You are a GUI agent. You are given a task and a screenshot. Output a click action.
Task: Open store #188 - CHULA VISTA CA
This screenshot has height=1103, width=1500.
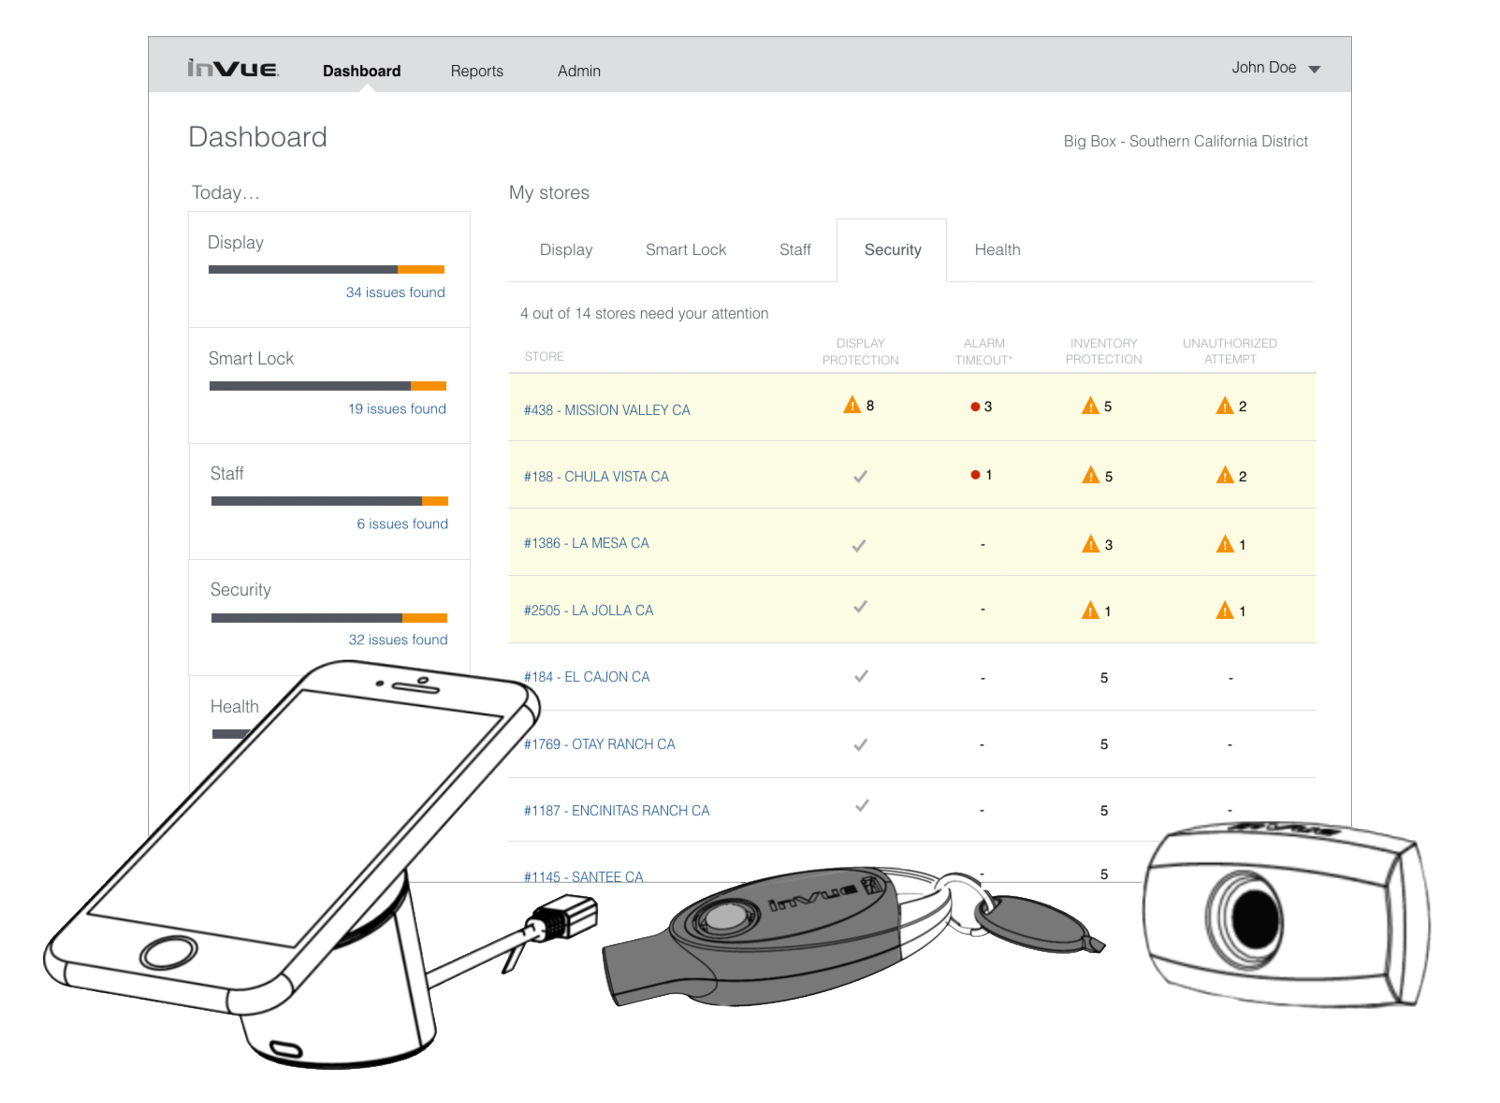tap(596, 477)
